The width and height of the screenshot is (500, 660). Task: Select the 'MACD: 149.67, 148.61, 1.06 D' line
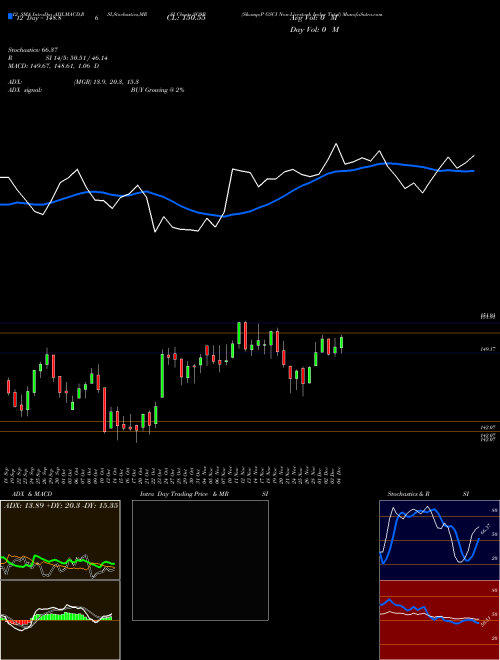point(54,66)
